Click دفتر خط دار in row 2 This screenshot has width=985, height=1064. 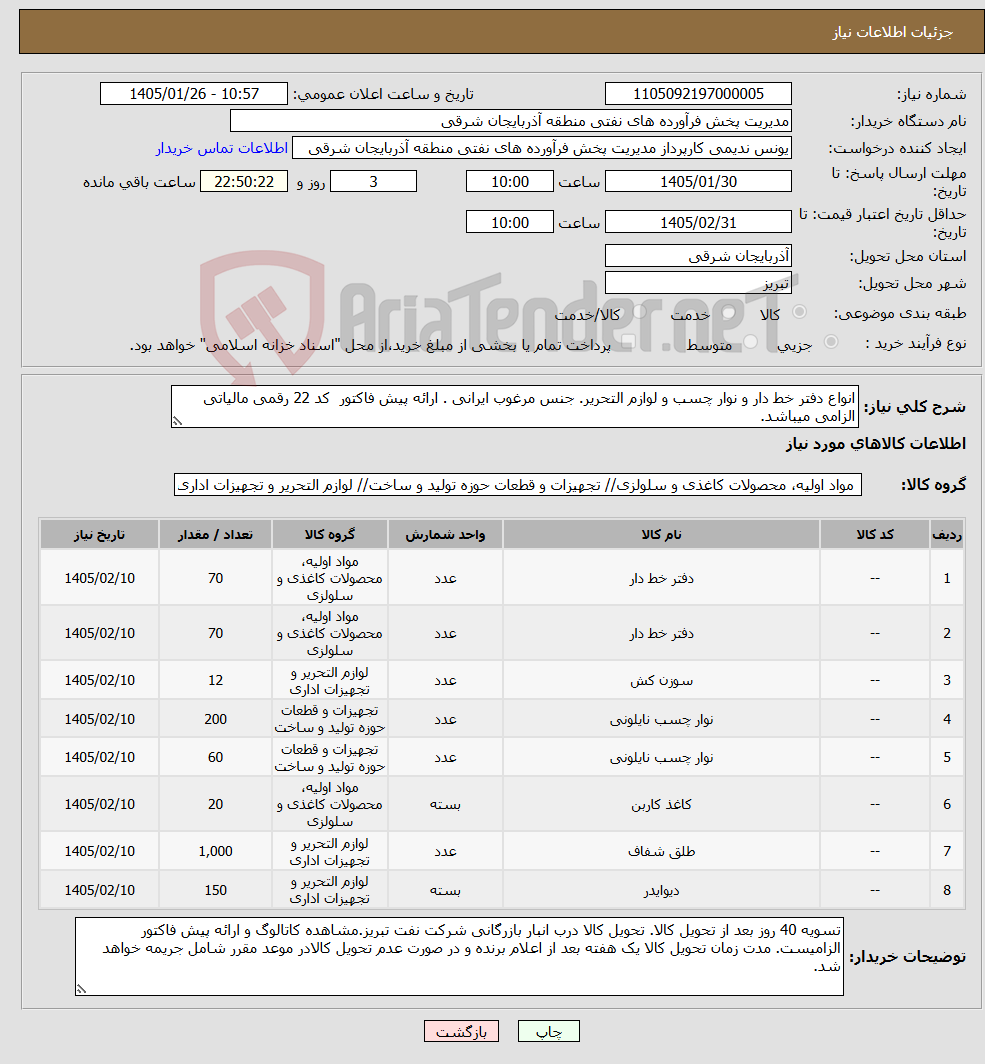pyautogui.click(x=661, y=634)
